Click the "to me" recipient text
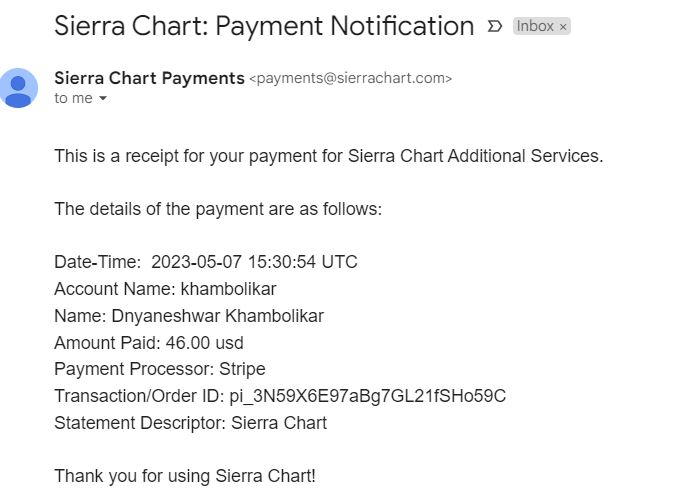691x502 pixels. tap(73, 98)
